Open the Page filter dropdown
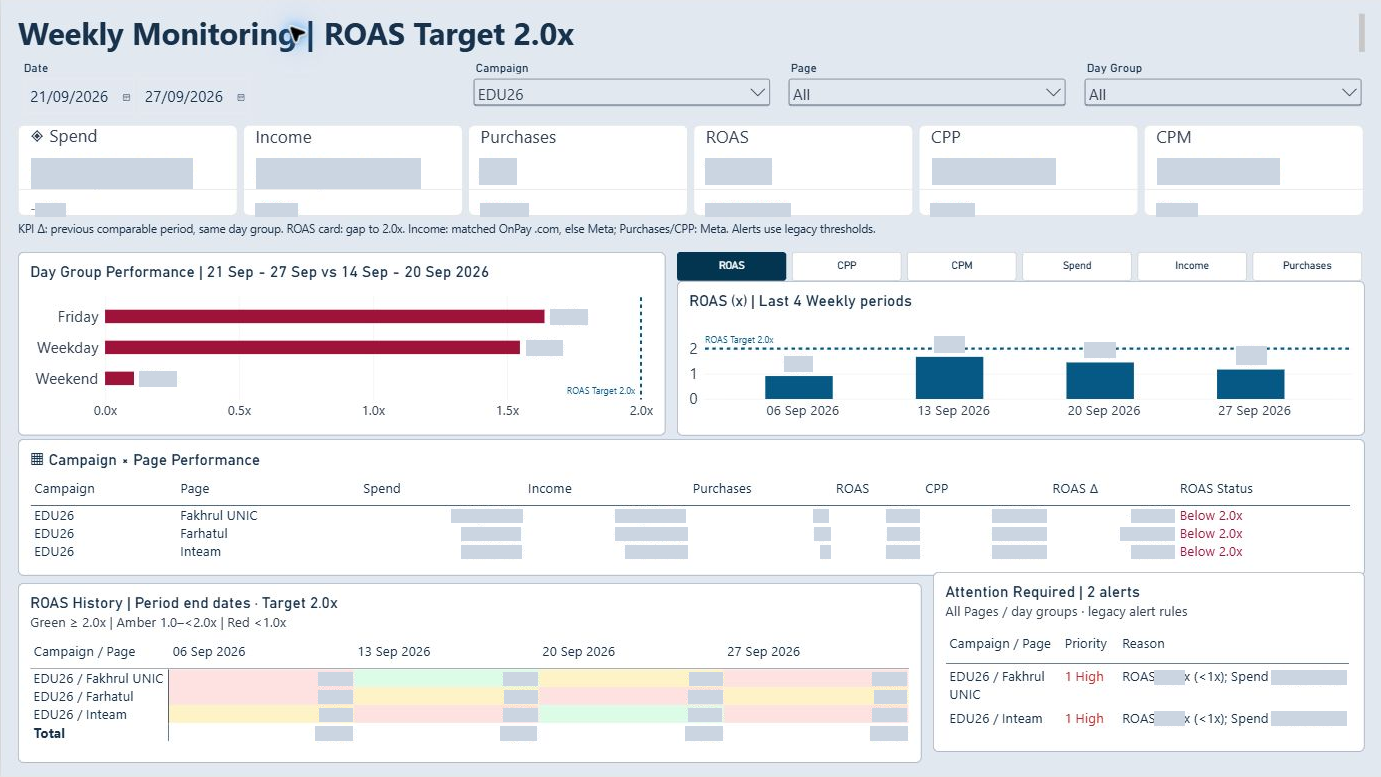 coord(927,93)
